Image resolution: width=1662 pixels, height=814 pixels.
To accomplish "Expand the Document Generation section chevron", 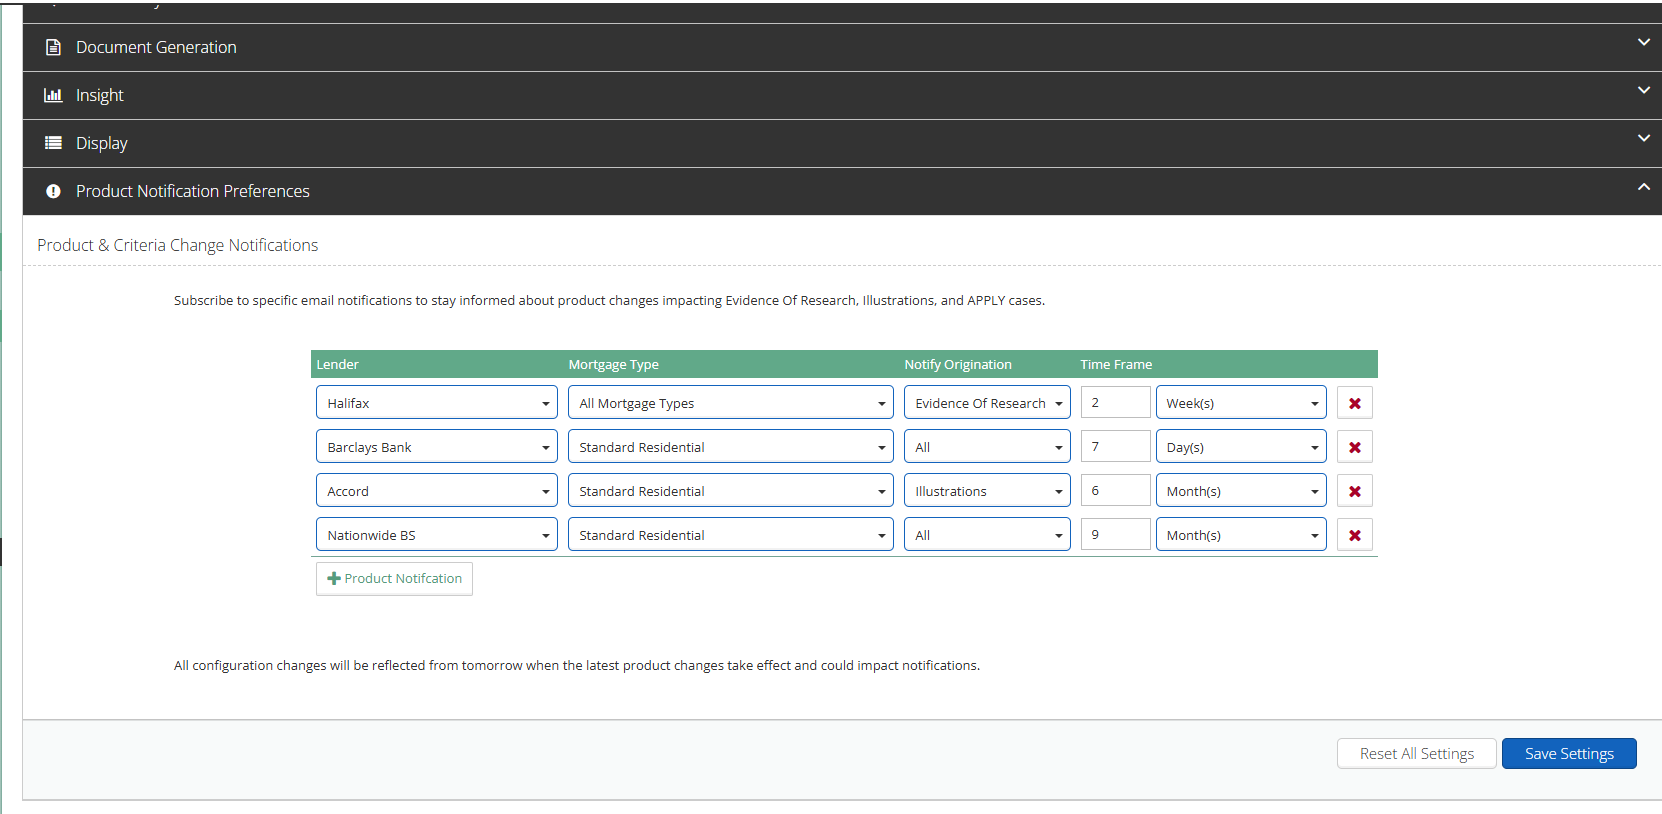I will click(1644, 42).
